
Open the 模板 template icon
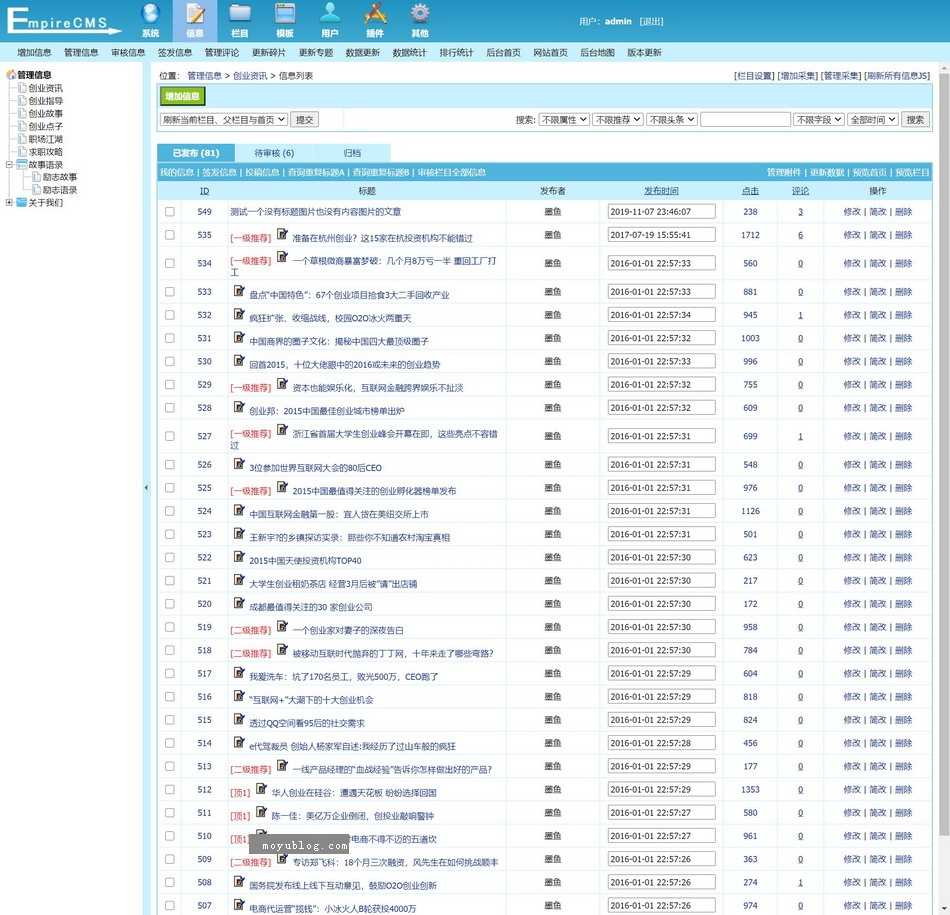click(x=285, y=13)
